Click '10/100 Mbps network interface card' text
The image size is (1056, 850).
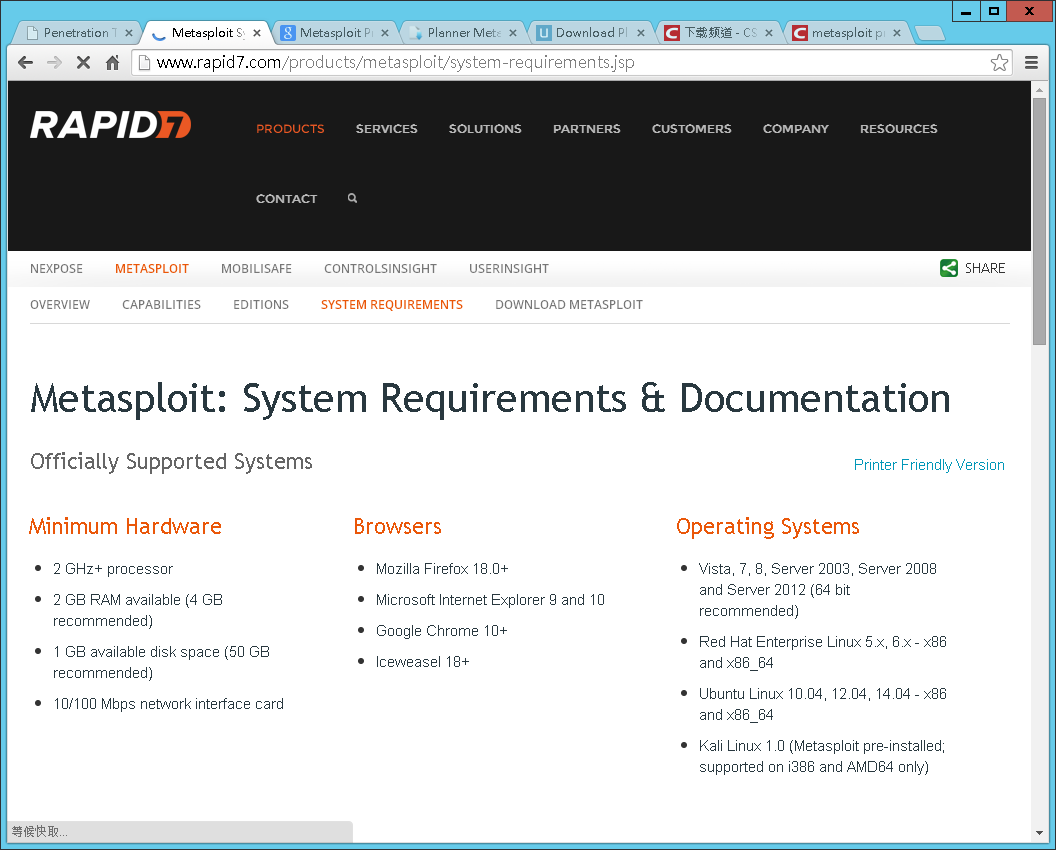point(168,704)
